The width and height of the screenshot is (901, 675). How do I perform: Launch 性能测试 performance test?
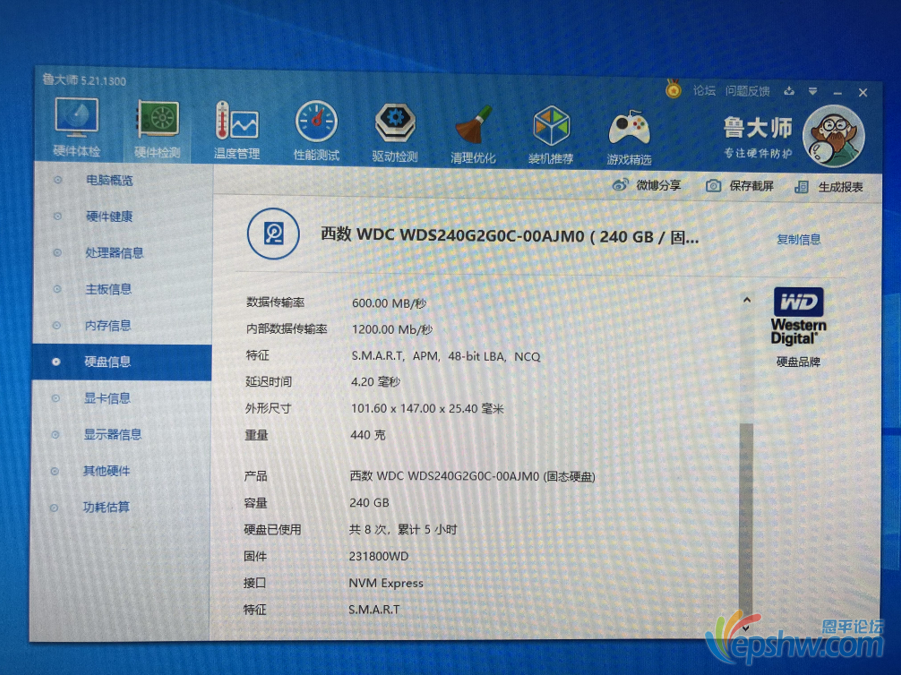(x=316, y=131)
